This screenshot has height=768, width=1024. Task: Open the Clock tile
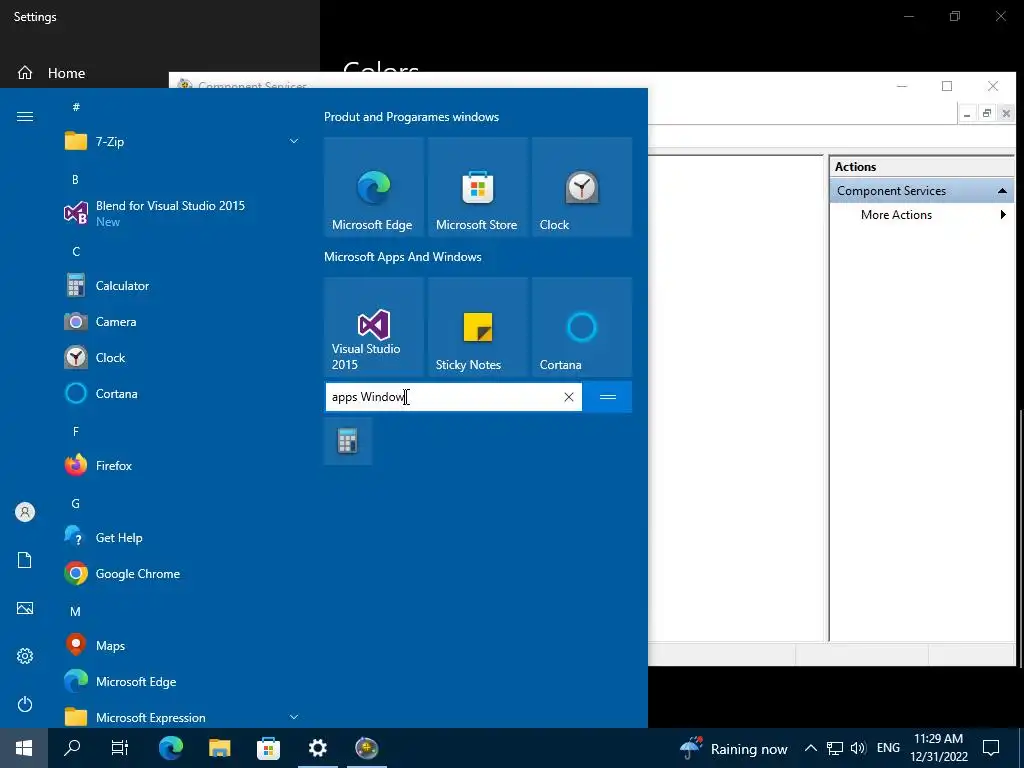[x=582, y=187]
